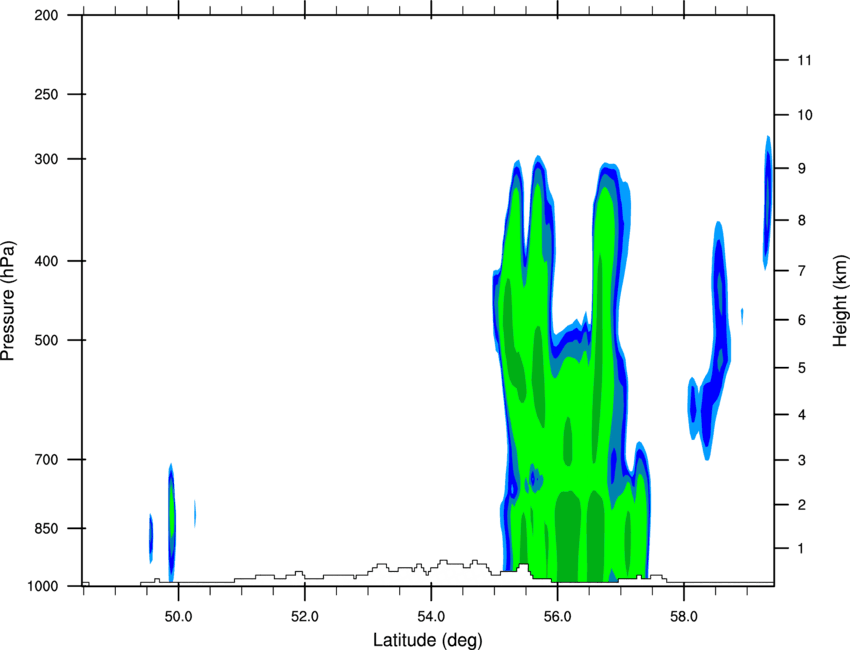The width and height of the screenshot is (850, 650).
Task: Click the 7 km height label
Action: click(x=801, y=271)
